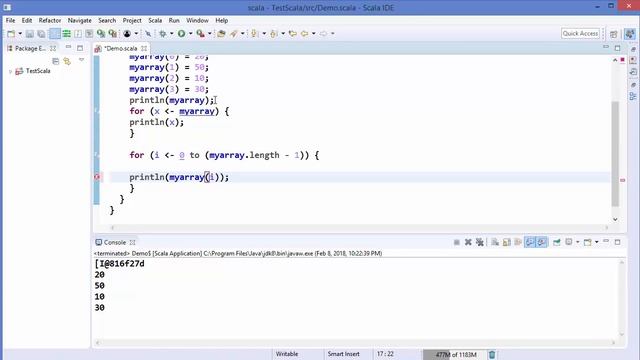The height and width of the screenshot is (360, 640).
Task: Click the Back navigation arrow icon
Action: point(304,33)
